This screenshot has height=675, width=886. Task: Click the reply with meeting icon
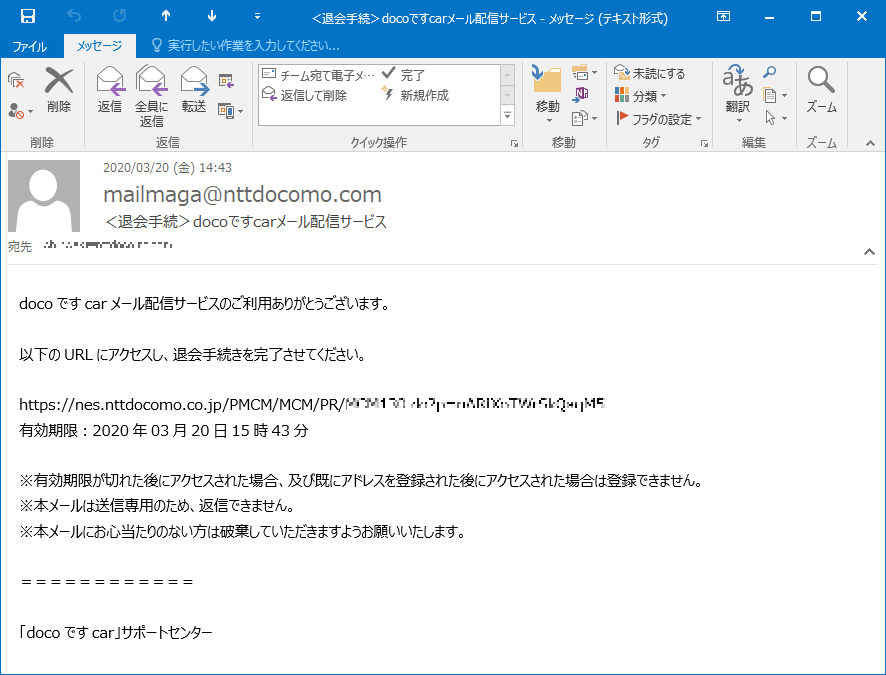[x=226, y=81]
